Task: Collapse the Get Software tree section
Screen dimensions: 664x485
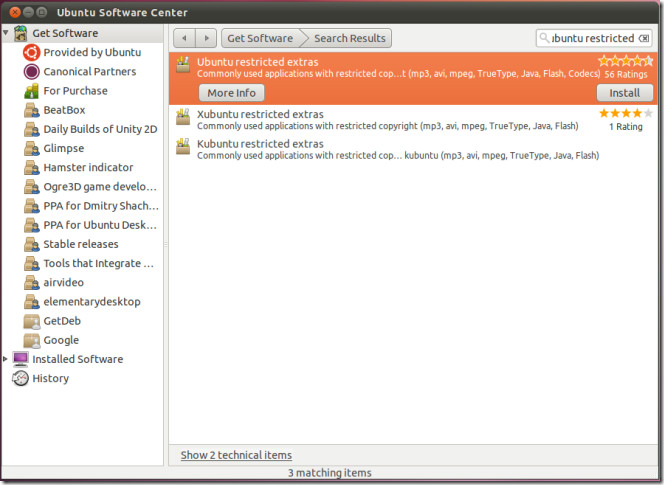Action: pos(6,33)
